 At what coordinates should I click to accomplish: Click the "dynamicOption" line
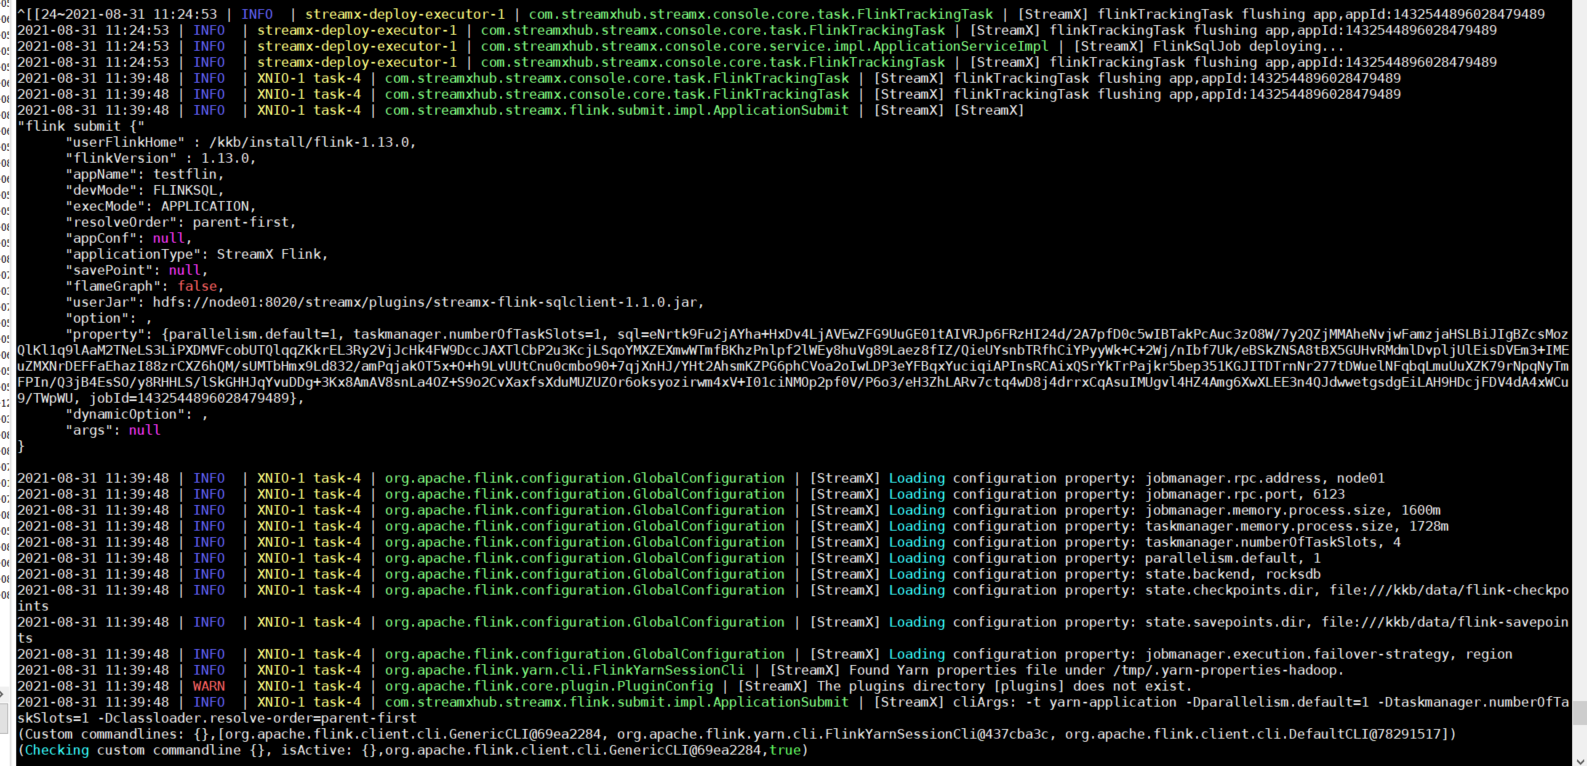(137, 414)
